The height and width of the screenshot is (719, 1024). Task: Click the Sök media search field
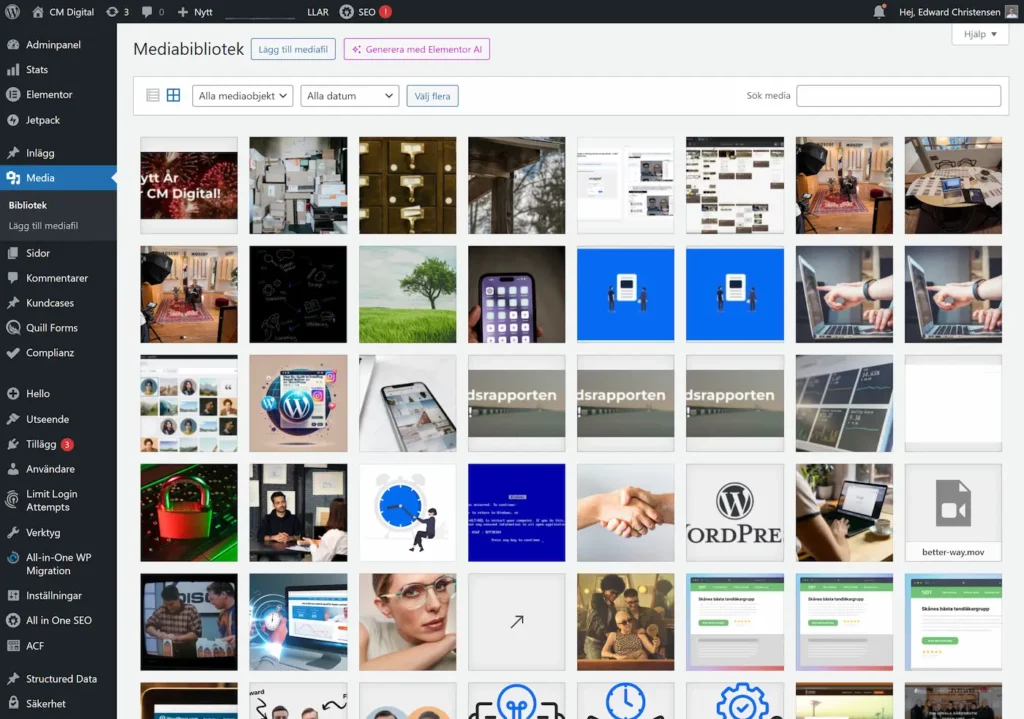click(898, 96)
